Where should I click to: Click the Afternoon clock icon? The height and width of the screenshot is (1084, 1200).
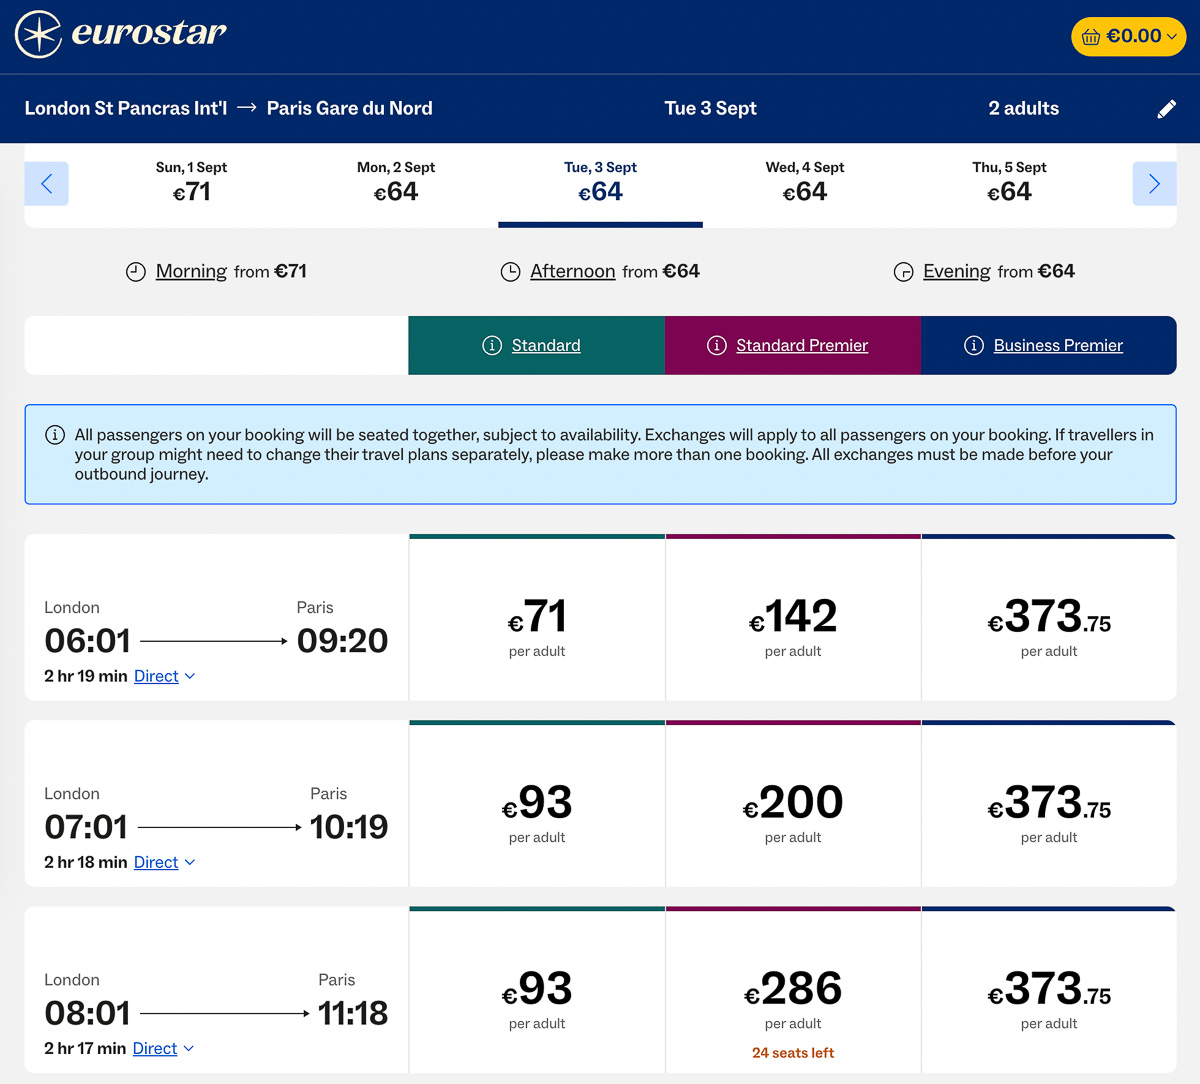pyautogui.click(x=510, y=272)
